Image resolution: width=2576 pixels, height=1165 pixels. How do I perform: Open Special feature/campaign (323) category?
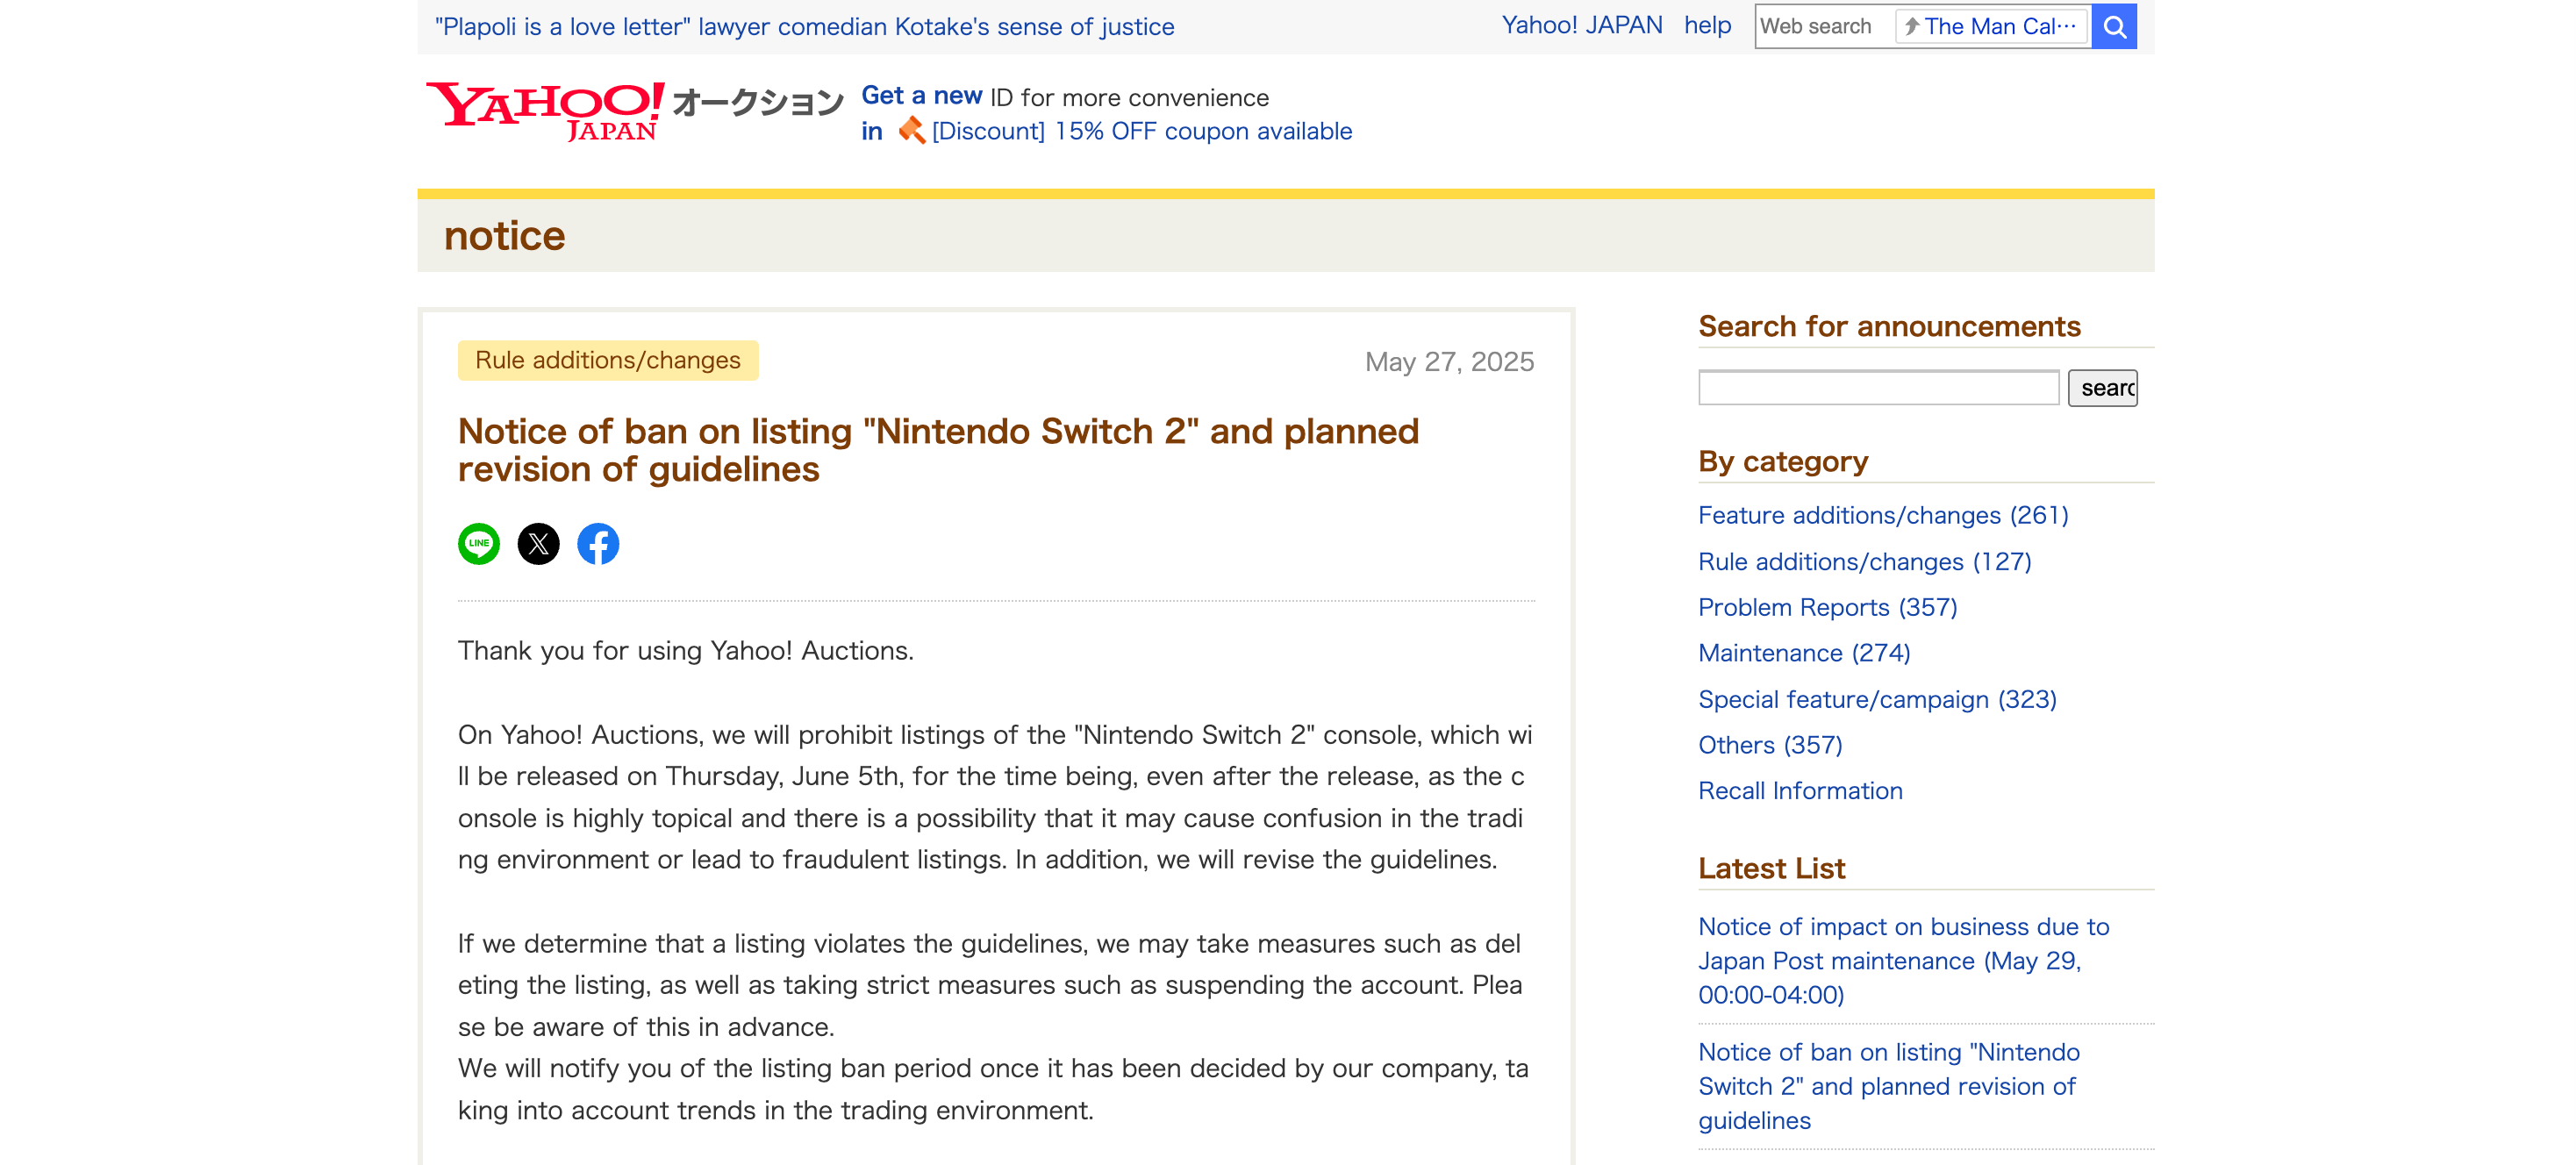coord(1877,699)
